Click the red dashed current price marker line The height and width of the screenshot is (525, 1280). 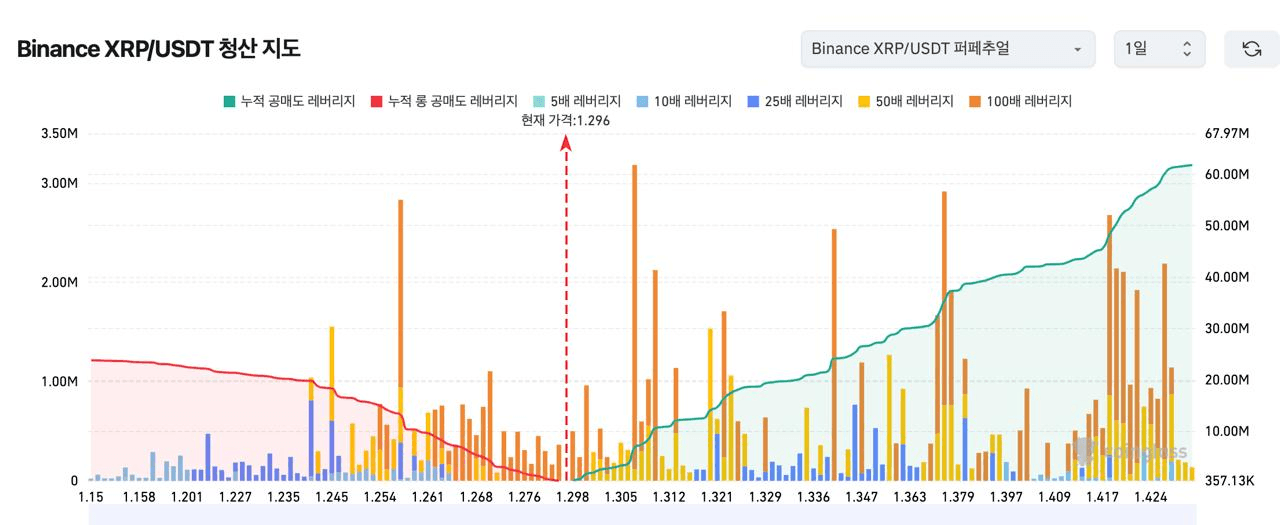[x=566, y=310]
